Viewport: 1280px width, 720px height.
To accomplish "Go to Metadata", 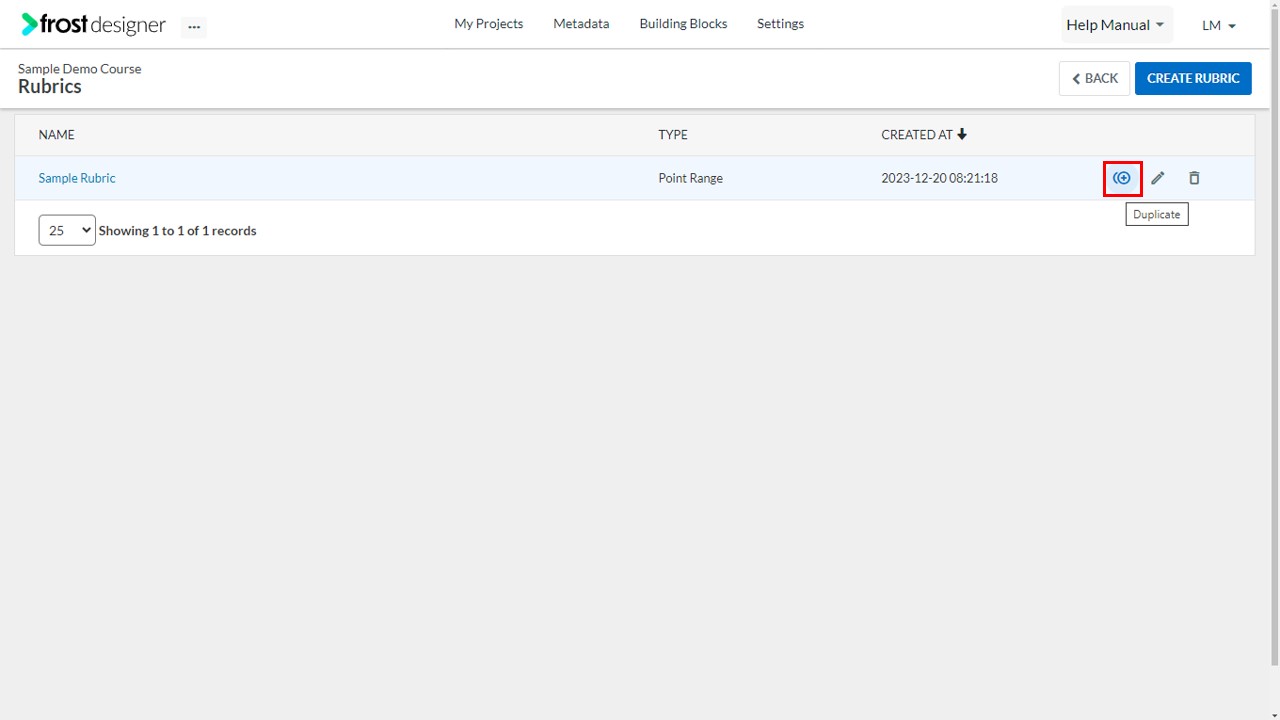I will [581, 24].
